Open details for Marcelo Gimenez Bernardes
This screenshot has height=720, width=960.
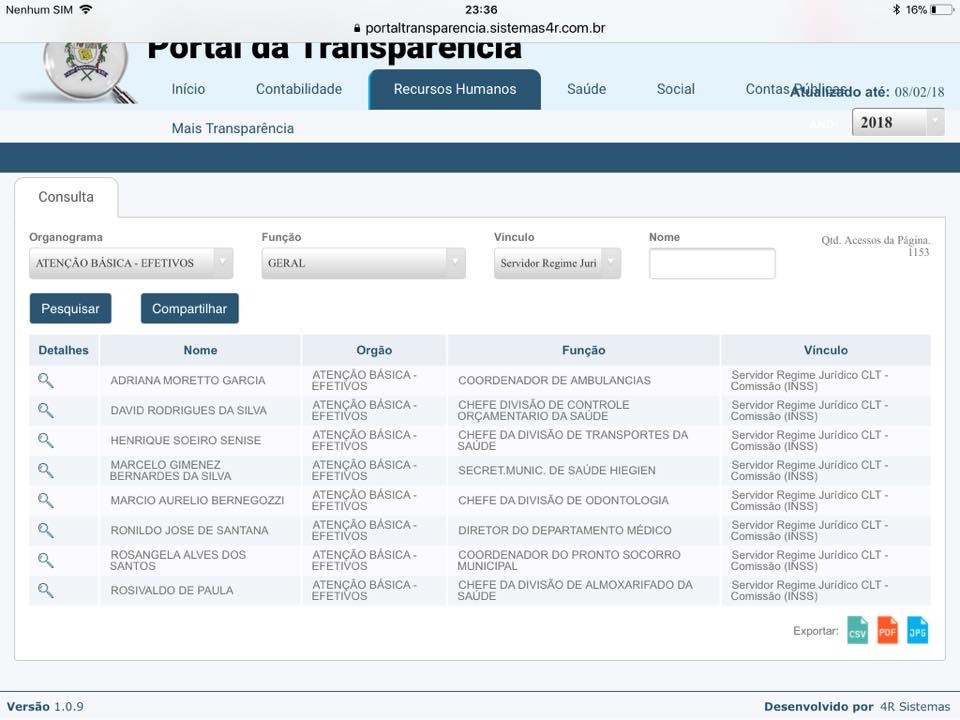(x=45, y=470)
